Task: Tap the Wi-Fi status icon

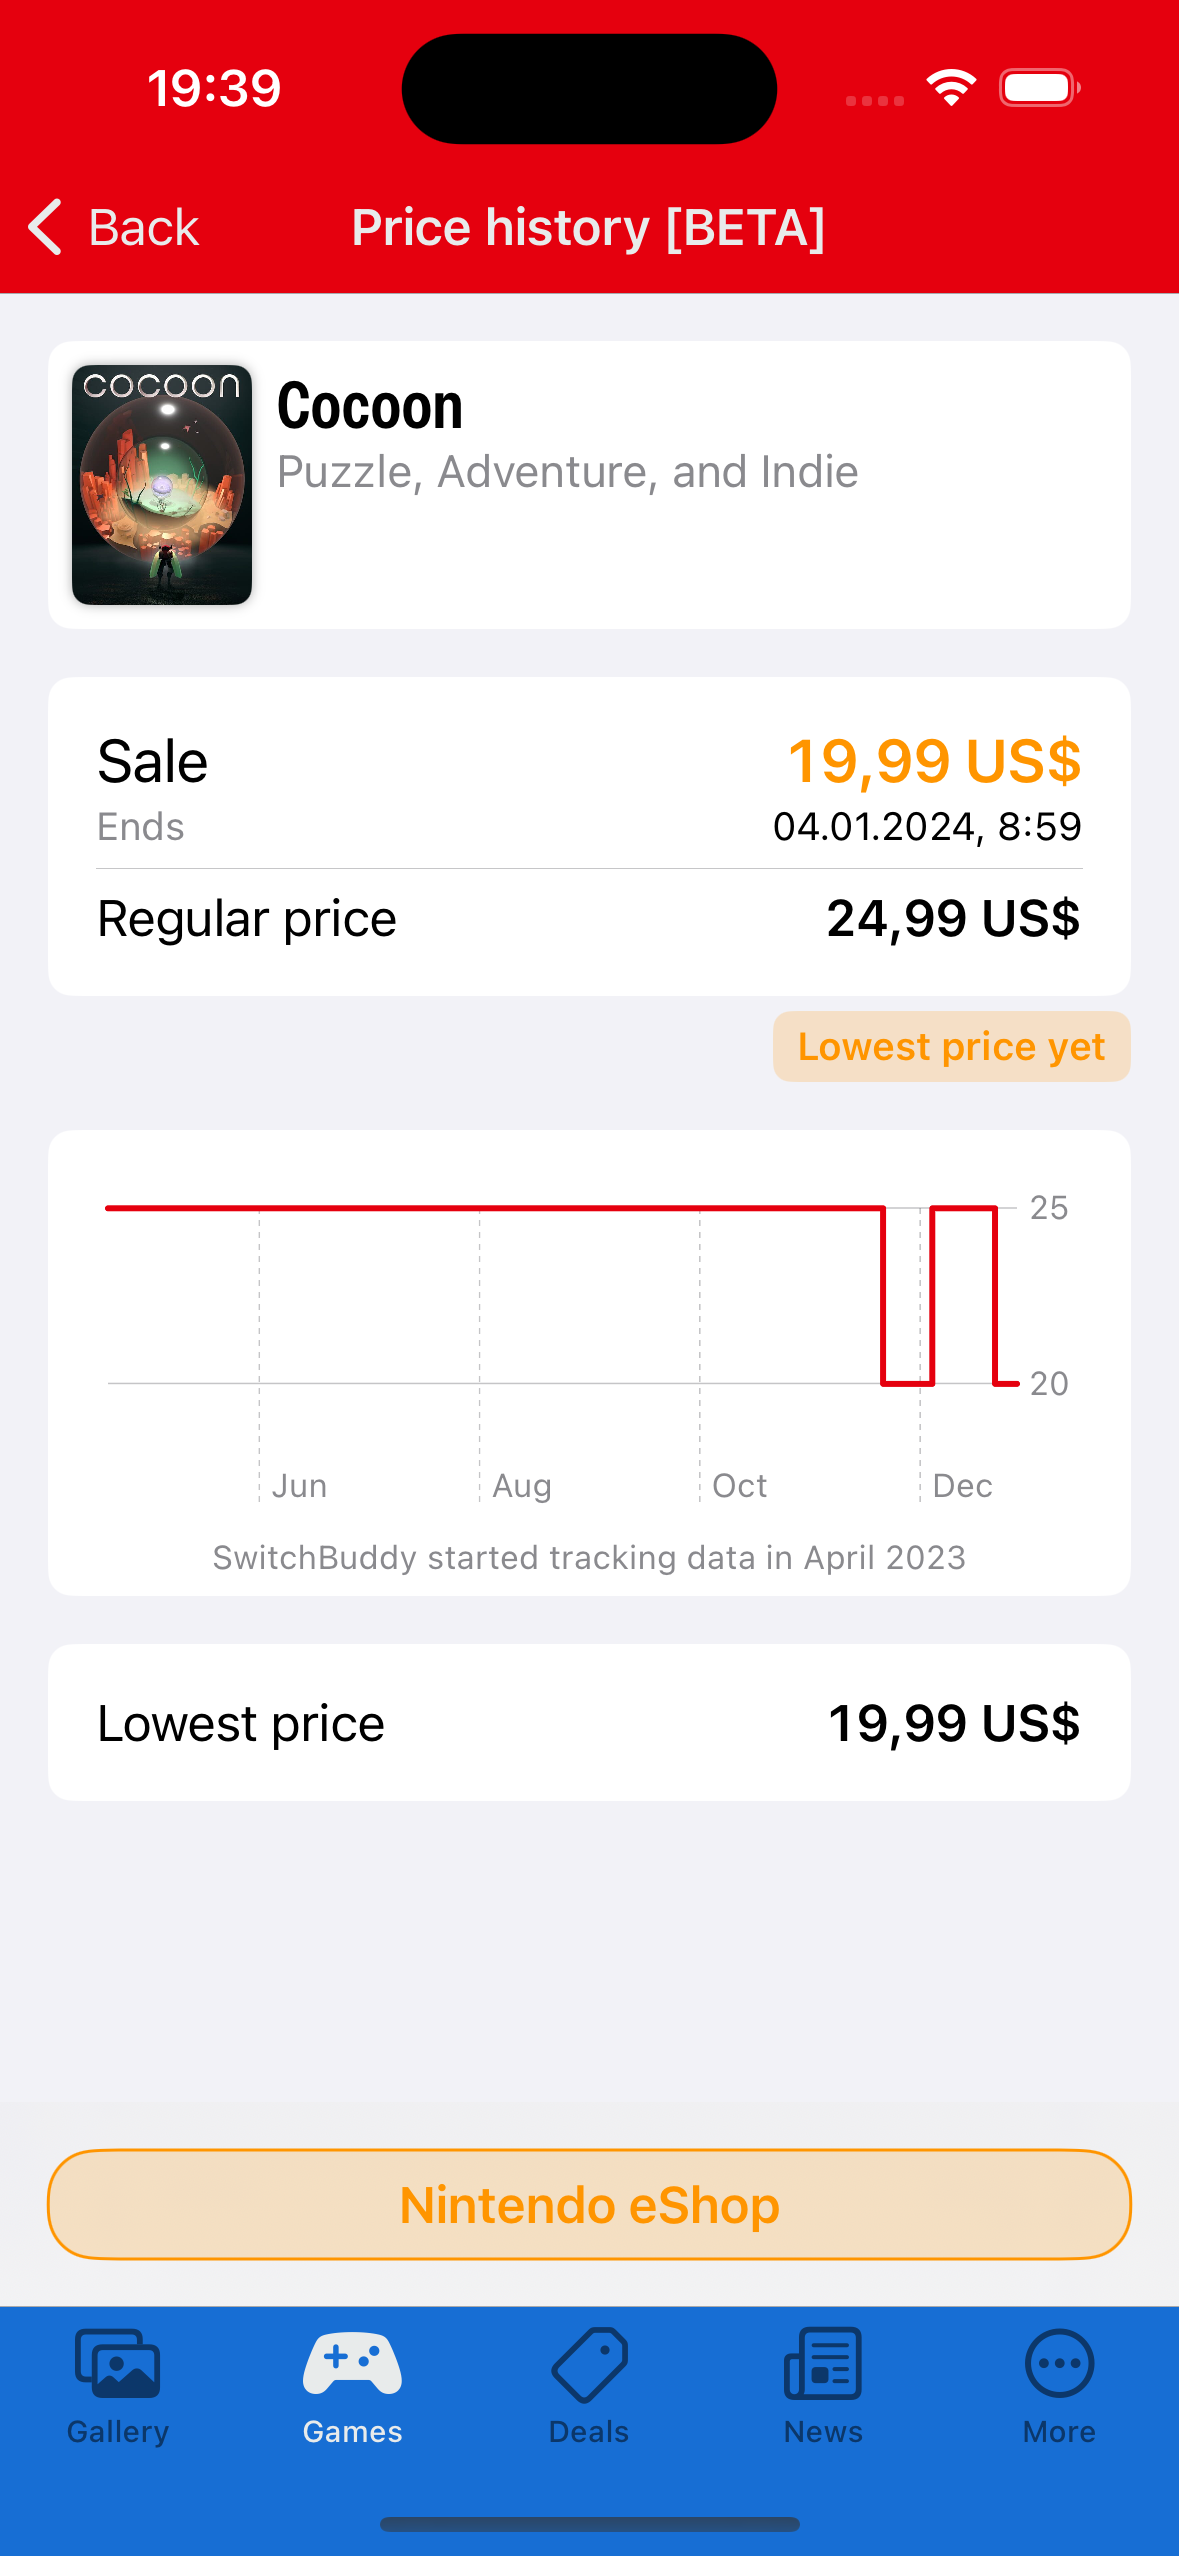Action: coord(950,88)
